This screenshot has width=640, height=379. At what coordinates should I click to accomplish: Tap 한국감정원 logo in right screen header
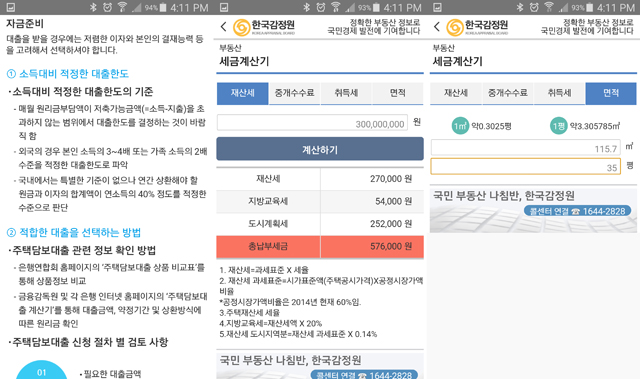pyautogui.click(x=478, y=27)
